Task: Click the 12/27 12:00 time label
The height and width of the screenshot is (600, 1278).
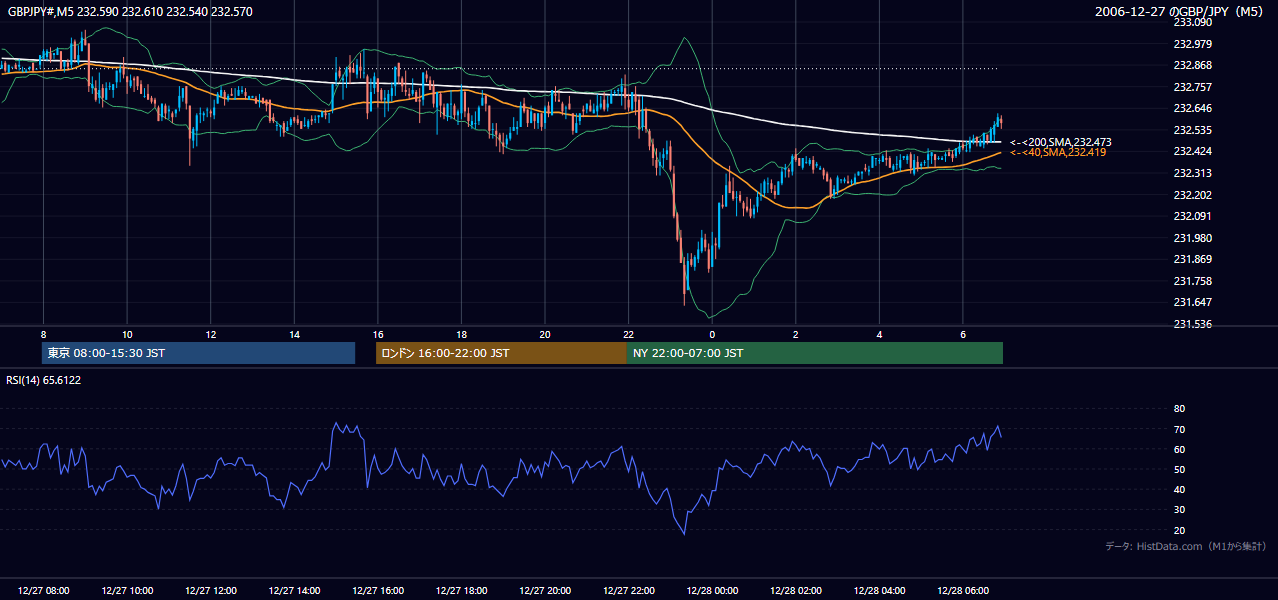Action: pos(211,591)
